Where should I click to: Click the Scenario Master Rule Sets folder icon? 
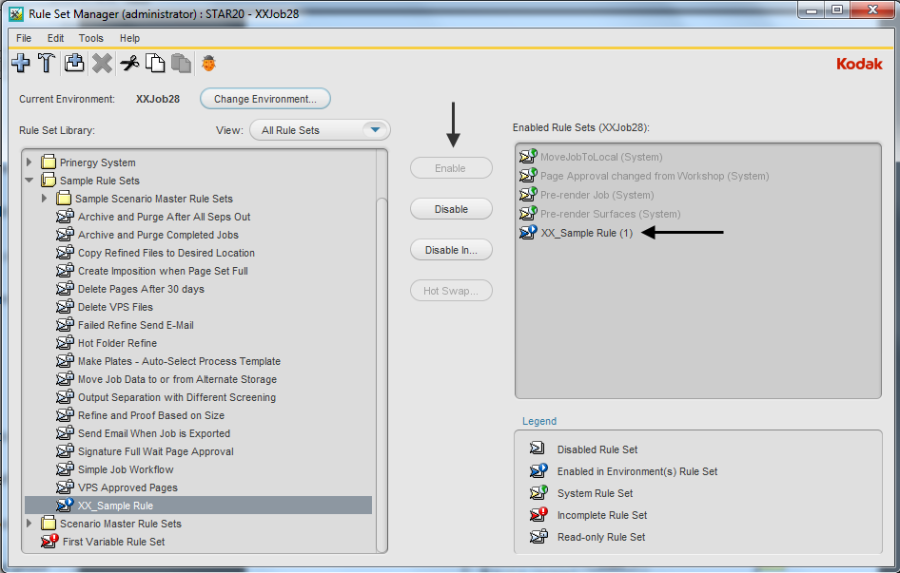pyautogui.click(x=48, y=523)
